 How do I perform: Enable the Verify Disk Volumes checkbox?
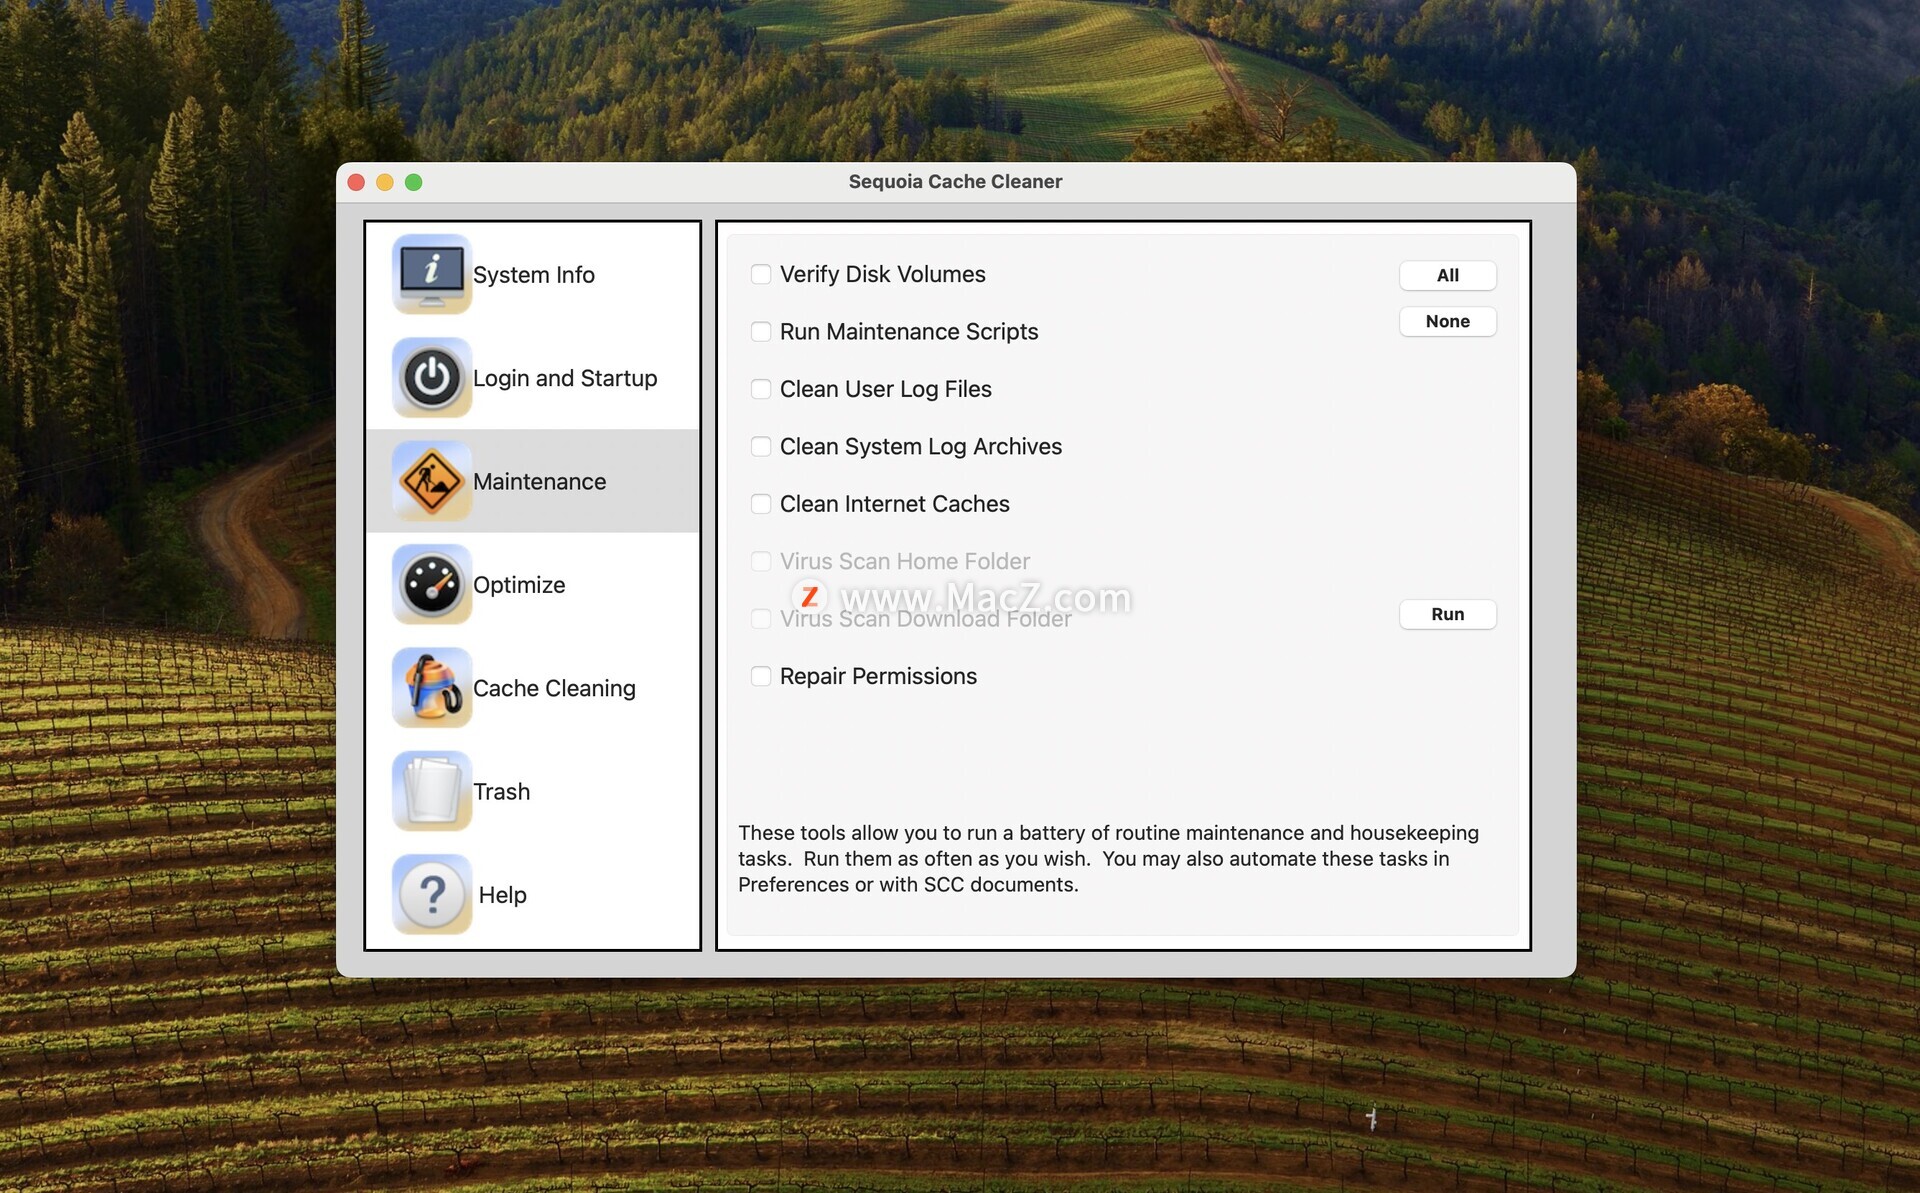click(761, 274)
